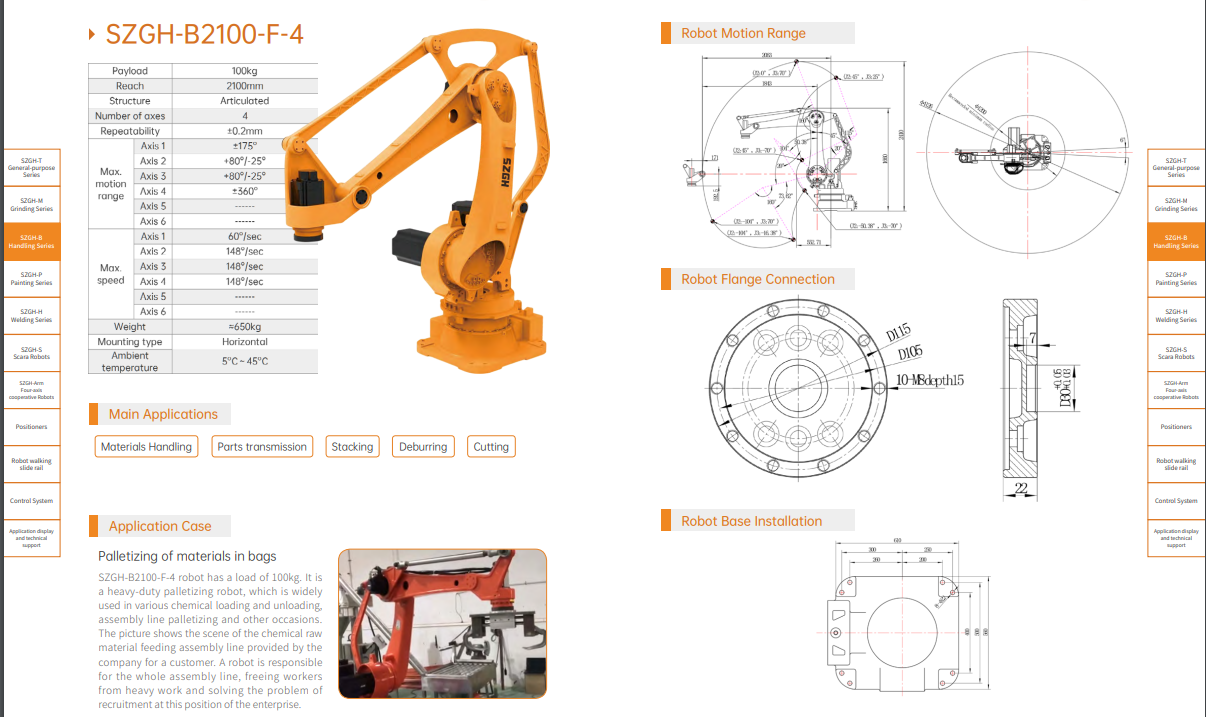Open right-side SZGH-P Painting Series tab
The width and height of the screenshot is (1206, 717).
pyautogui.click(x=1176, y=278)
